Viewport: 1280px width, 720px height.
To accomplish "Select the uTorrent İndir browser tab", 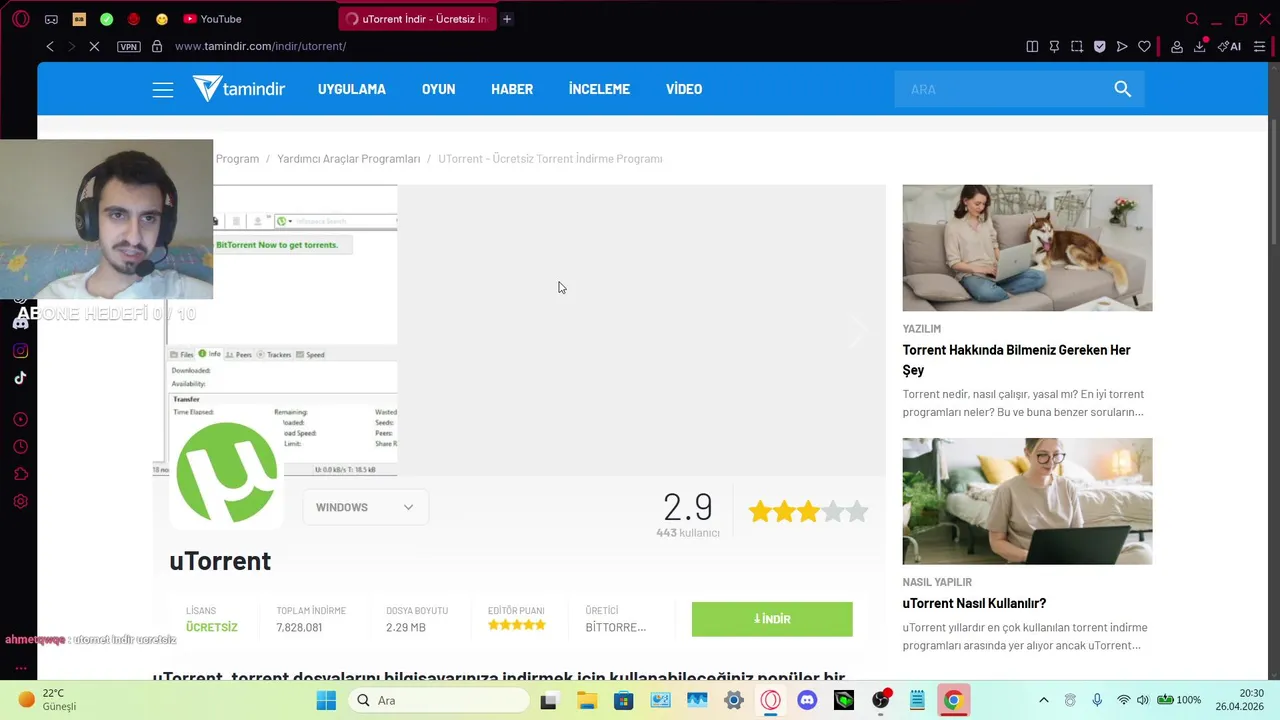I will (x=418, y=19).
